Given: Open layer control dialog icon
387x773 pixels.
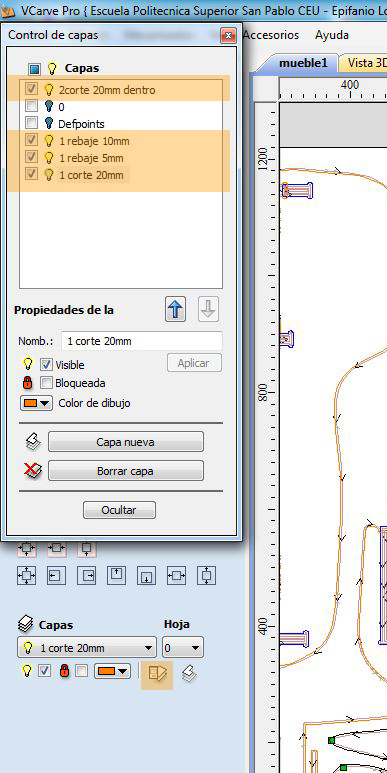Looking at the screenshot, I should point(157,672).
